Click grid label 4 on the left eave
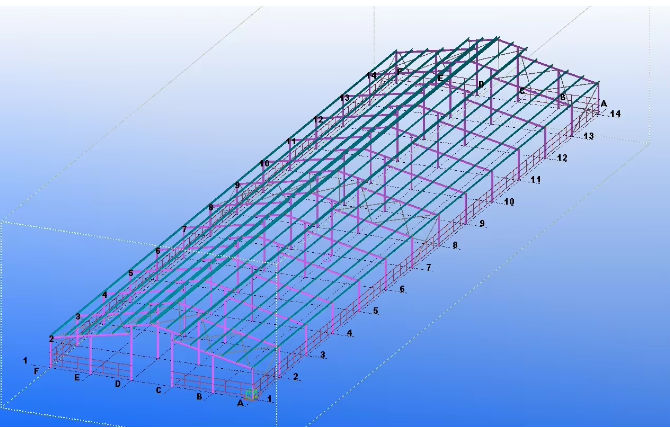The width and height of the screenshot is (670, 428). pyautogui.click(x=104, y=295)
